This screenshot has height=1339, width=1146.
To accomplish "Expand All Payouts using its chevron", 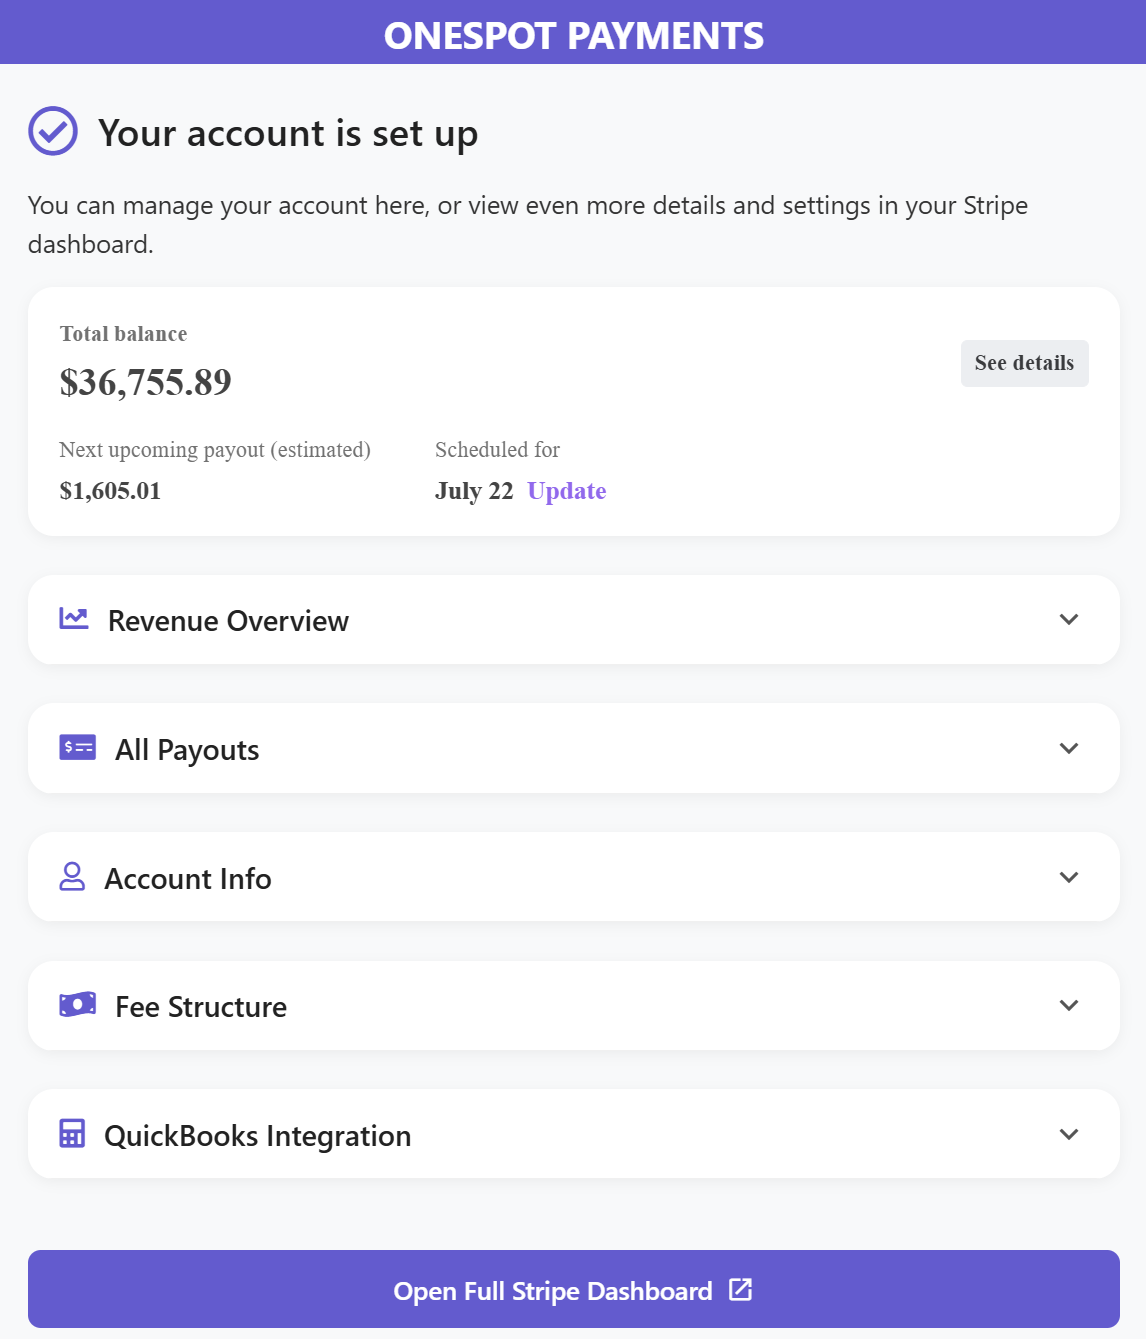I will click(x=1069, y=748).
